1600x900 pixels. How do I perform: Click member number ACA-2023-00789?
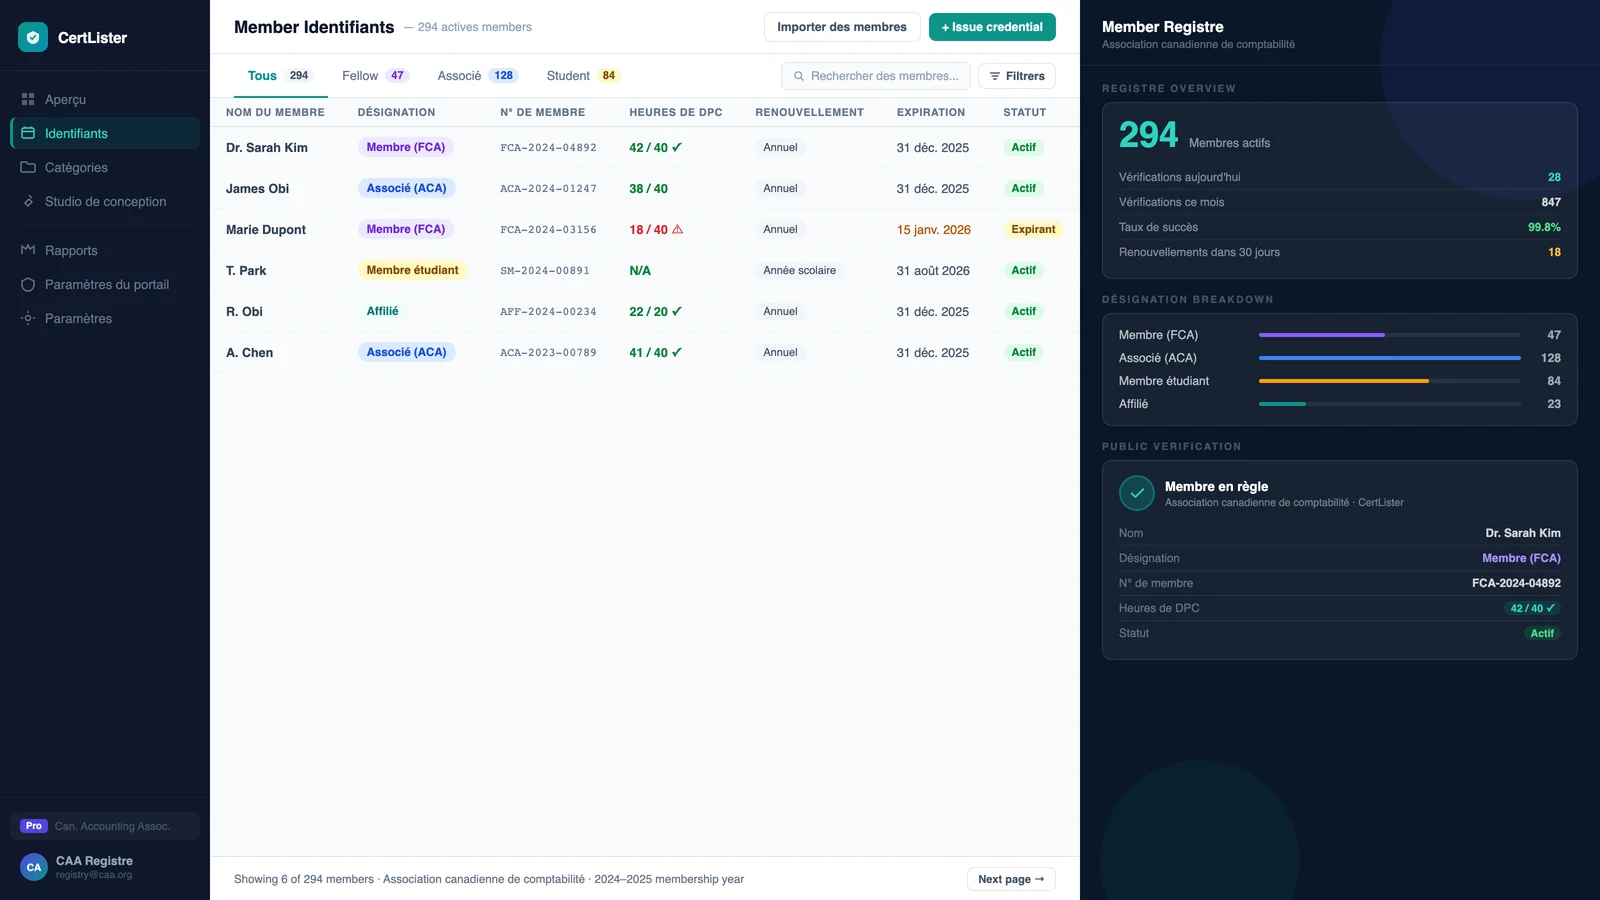coord(548,352)
